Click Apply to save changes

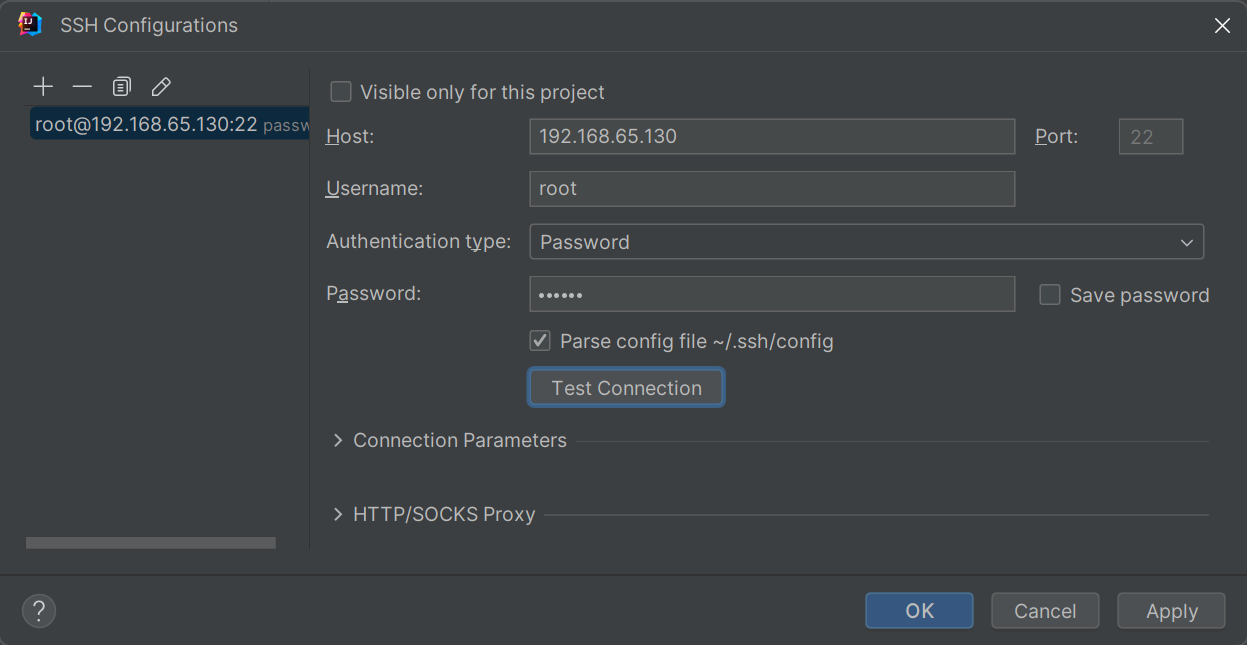point(1171,611)
